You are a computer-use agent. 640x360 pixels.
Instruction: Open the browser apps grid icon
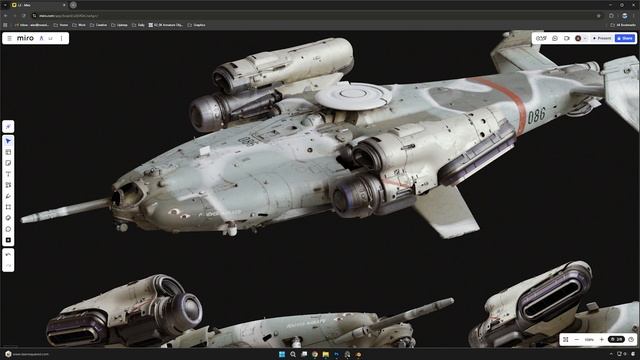[5, 25]
